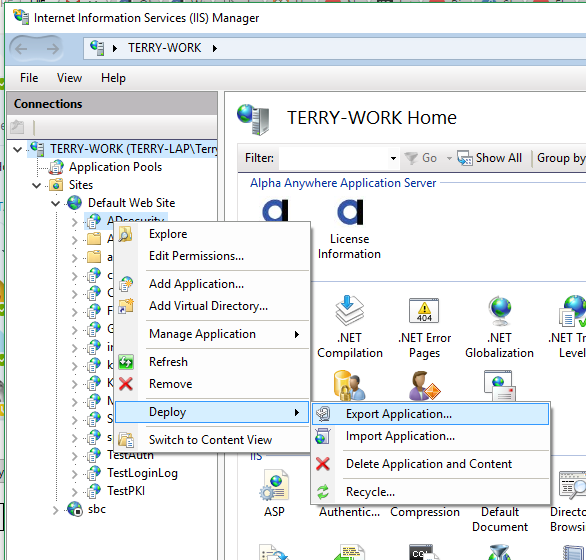Collapse the Default Web Site node
This screenshot has width=586, height=560.
[56, 203]
